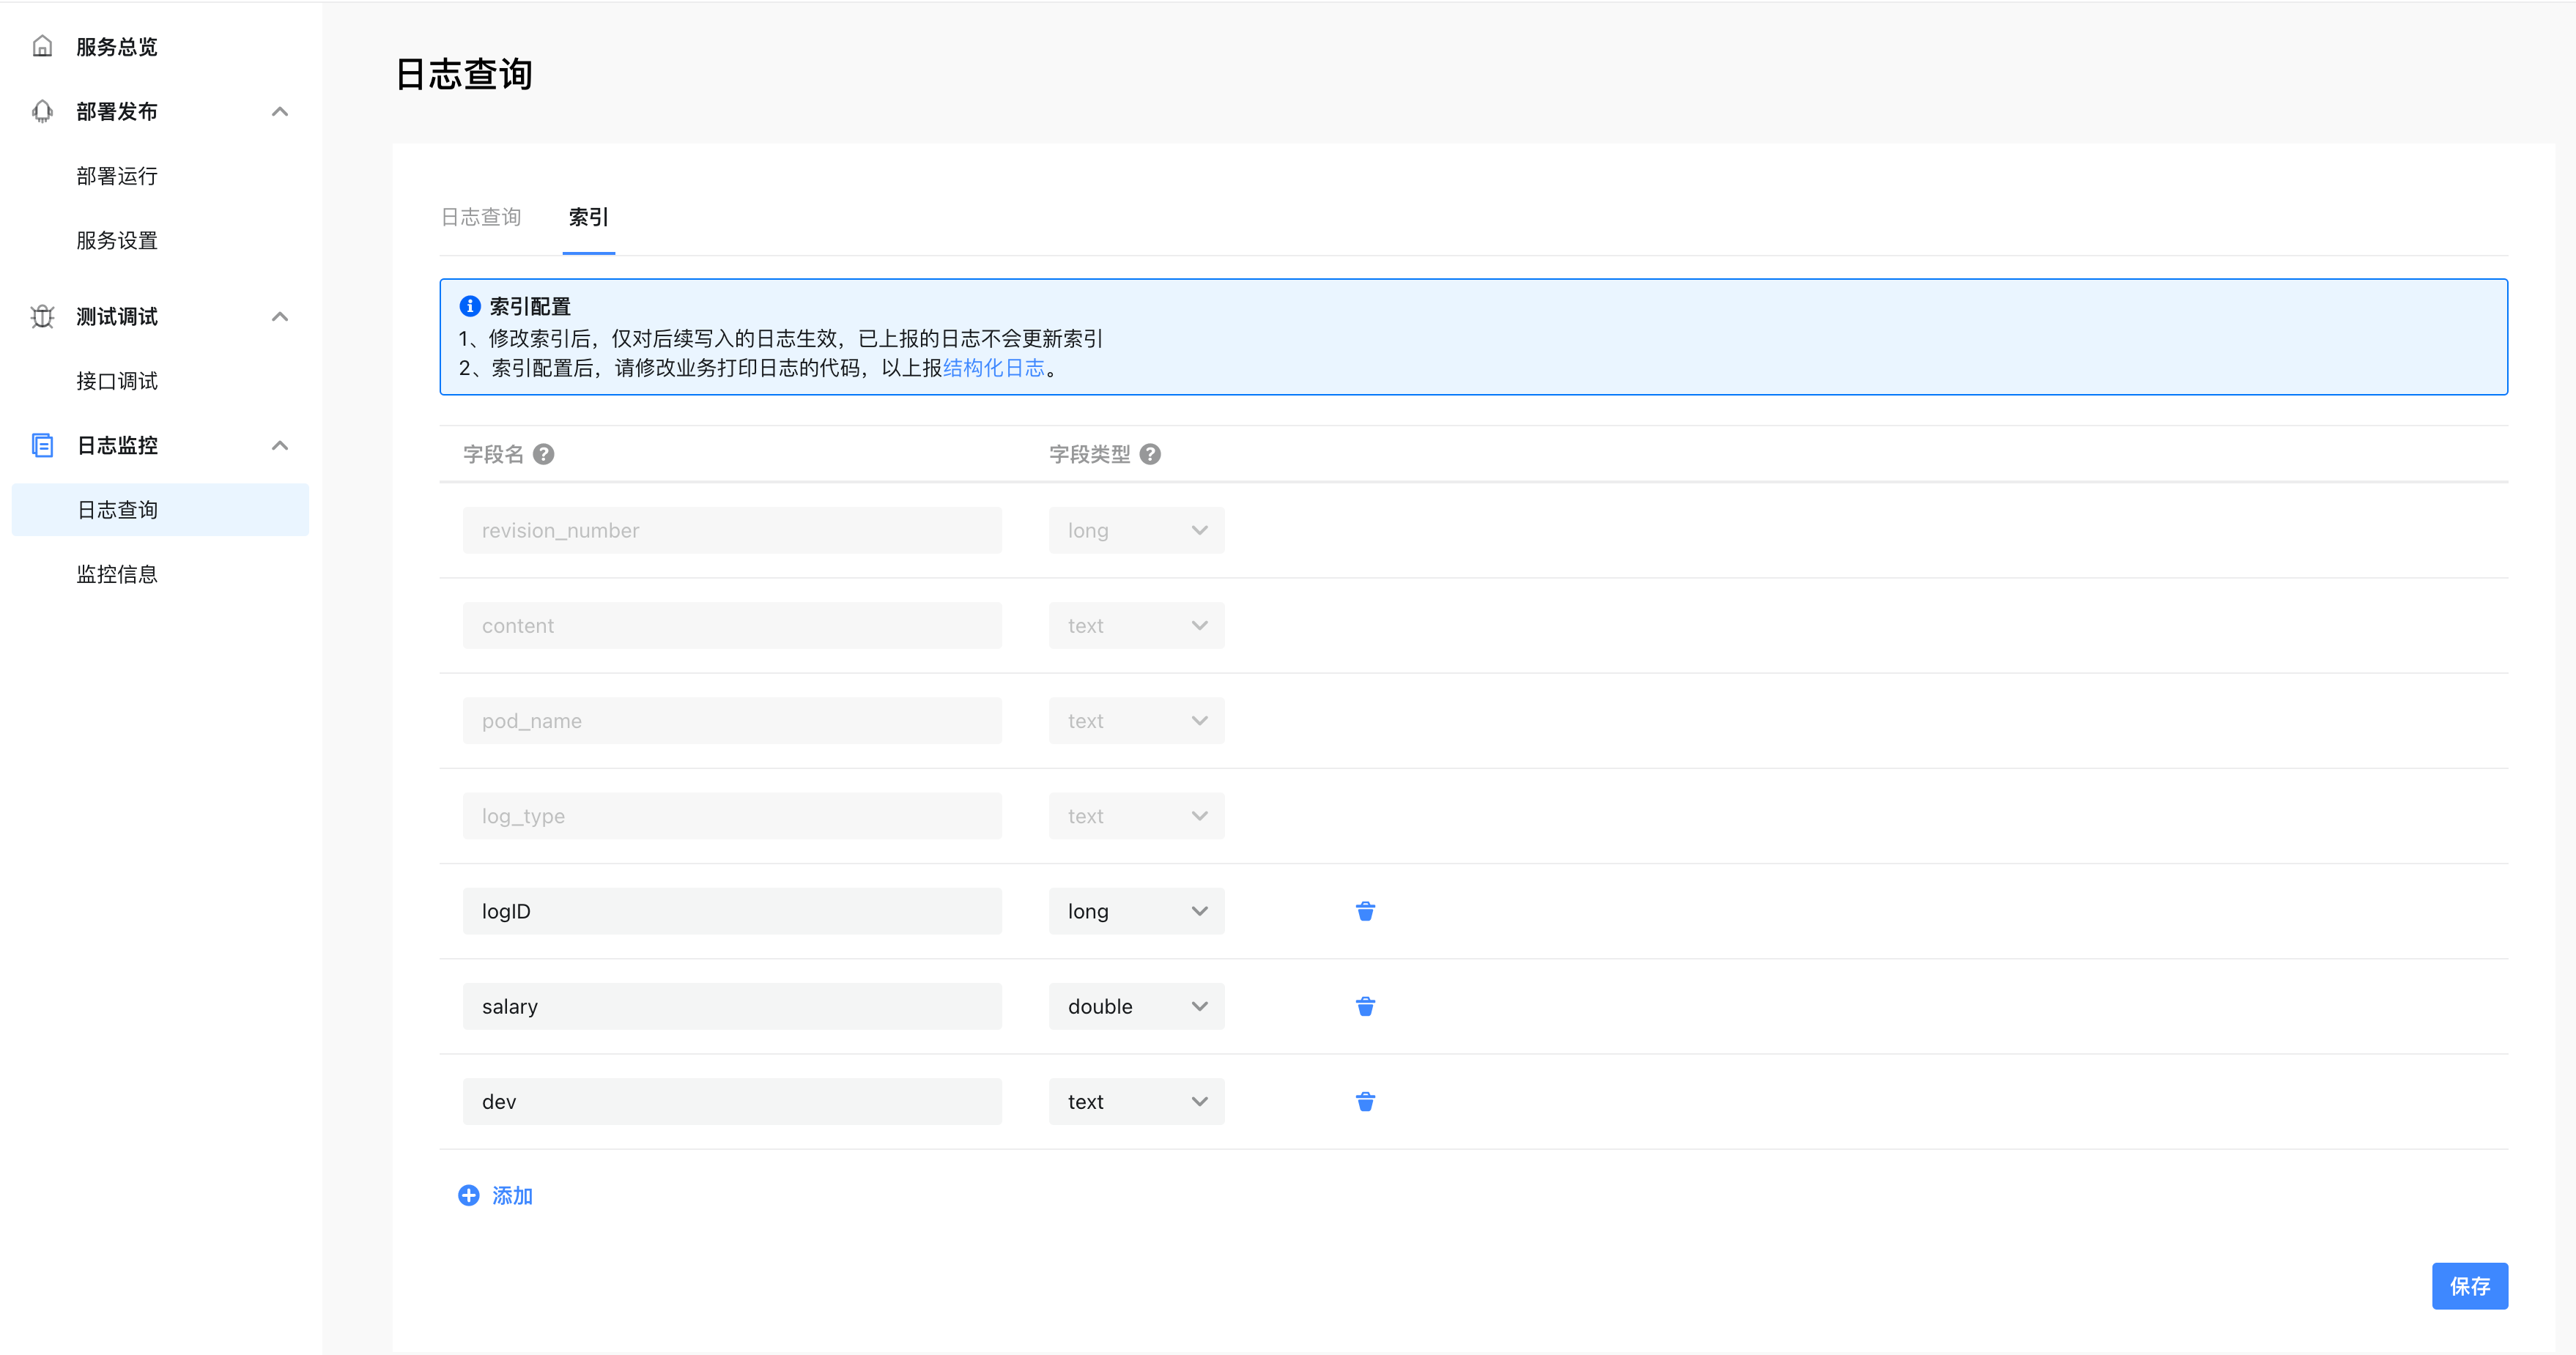The height and width of the screenshot is (1355, 2576).
Task: Collapse the 日志监控 menu section
Action: [x=280, y=445]
